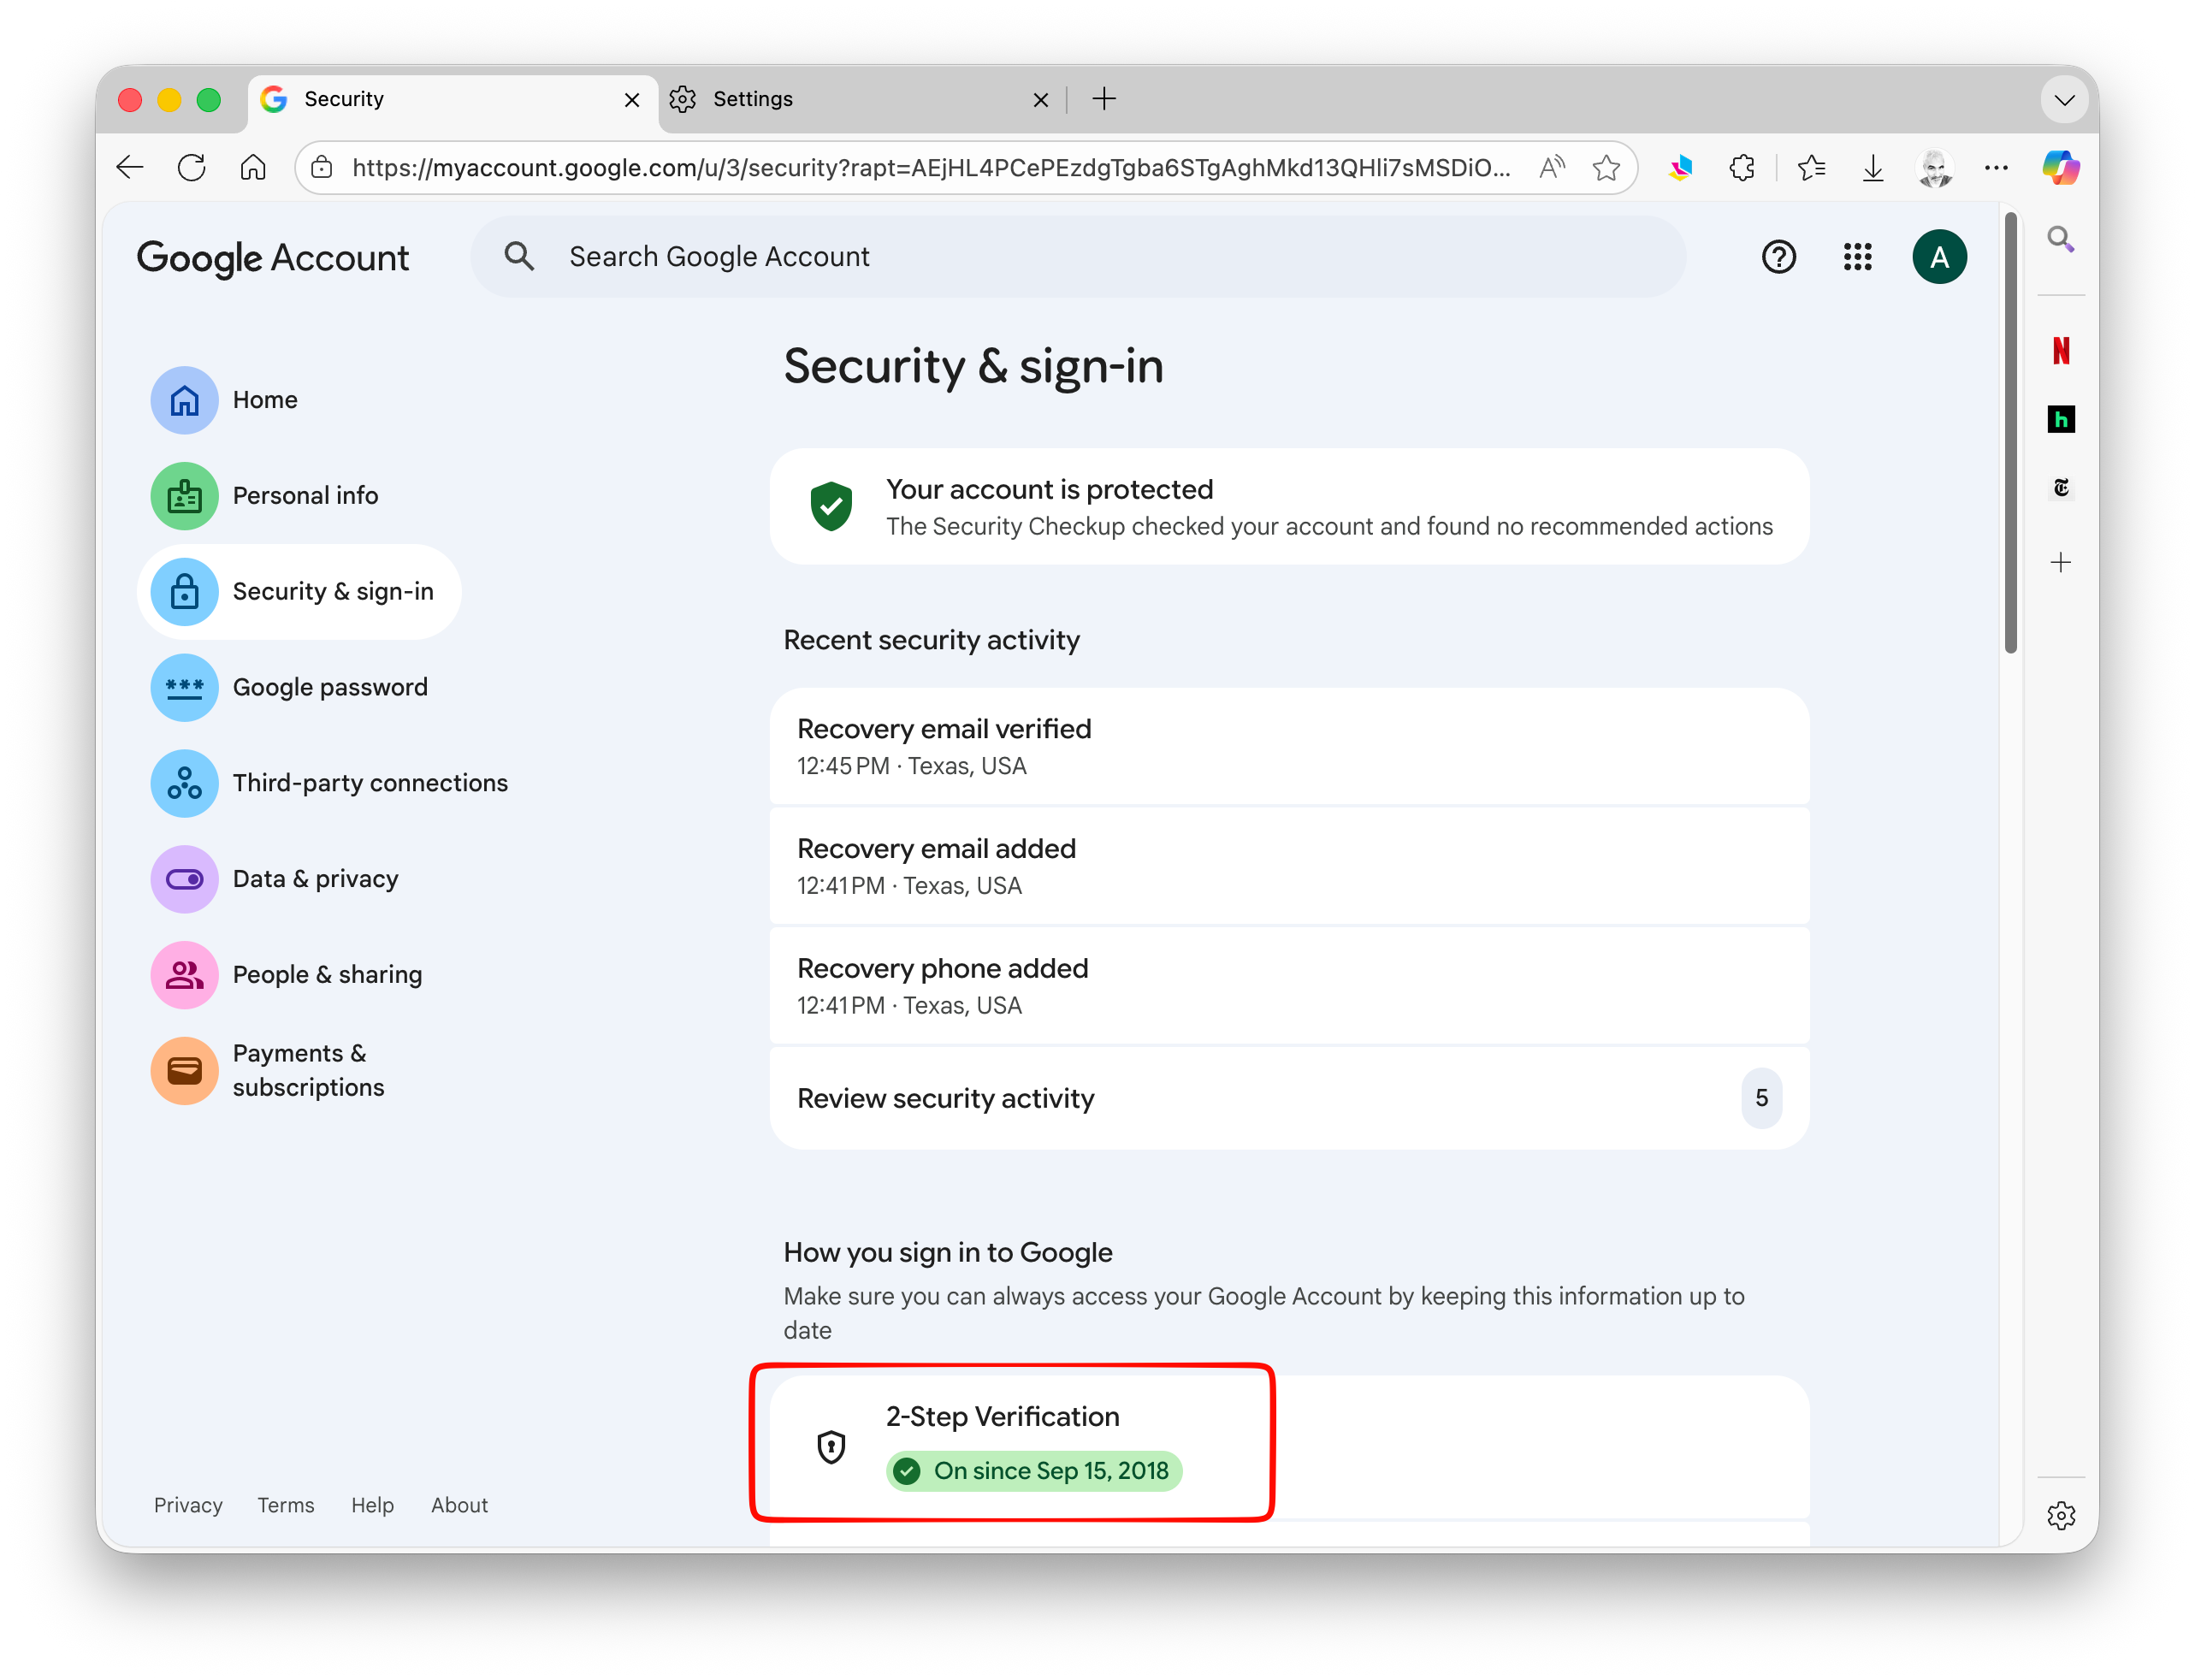
Task: Click the browser extensions puzzle icon
Action: 1741,167
